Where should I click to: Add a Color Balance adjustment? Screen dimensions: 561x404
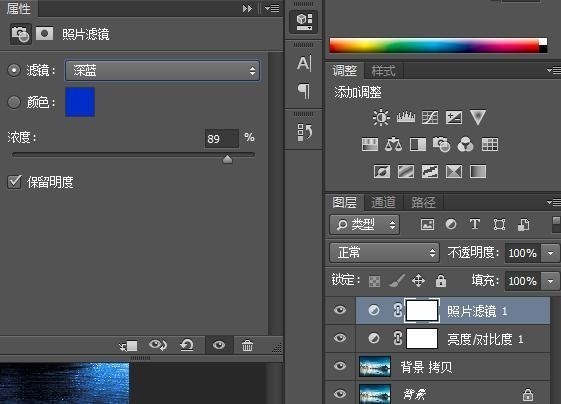(x=393, y=145)
